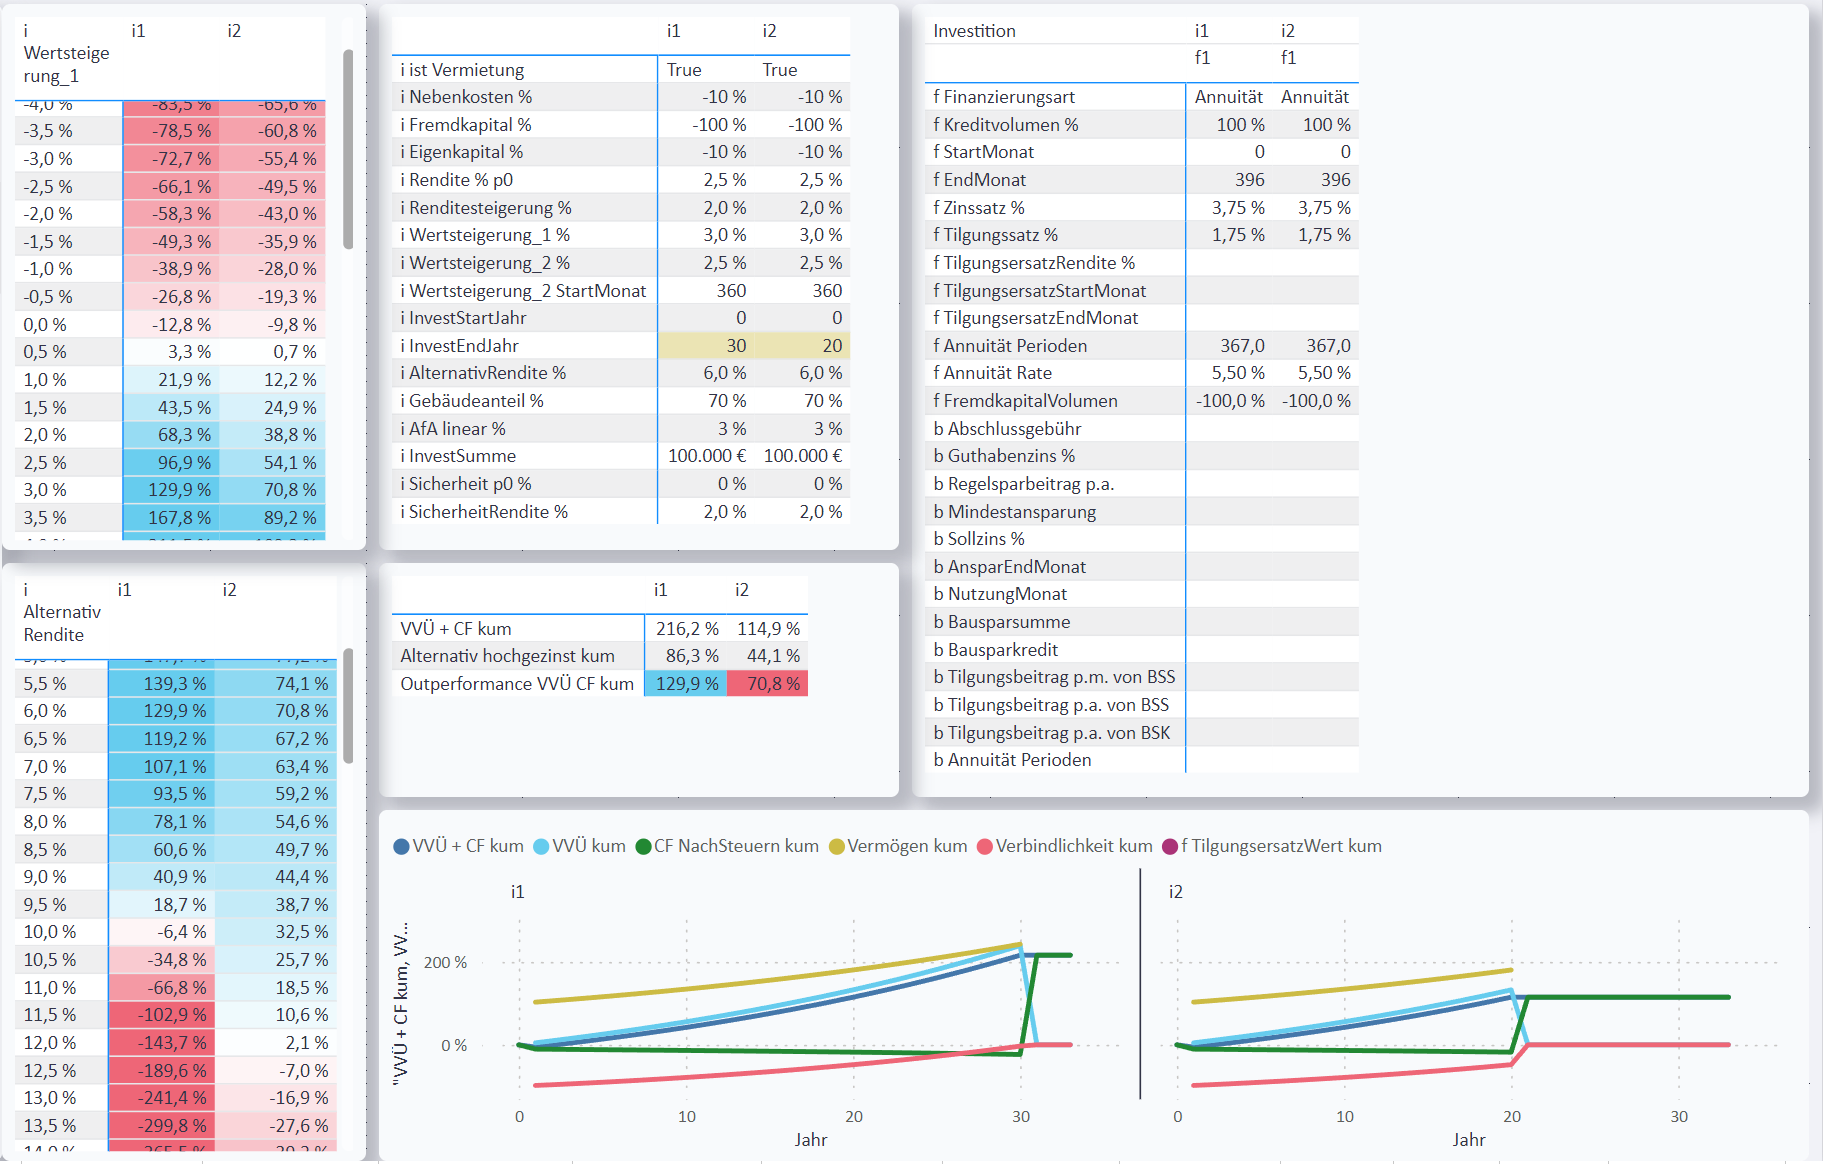Click the Wertsteigerung_1 table header
1823x1164 pixels.
(66, 54)
